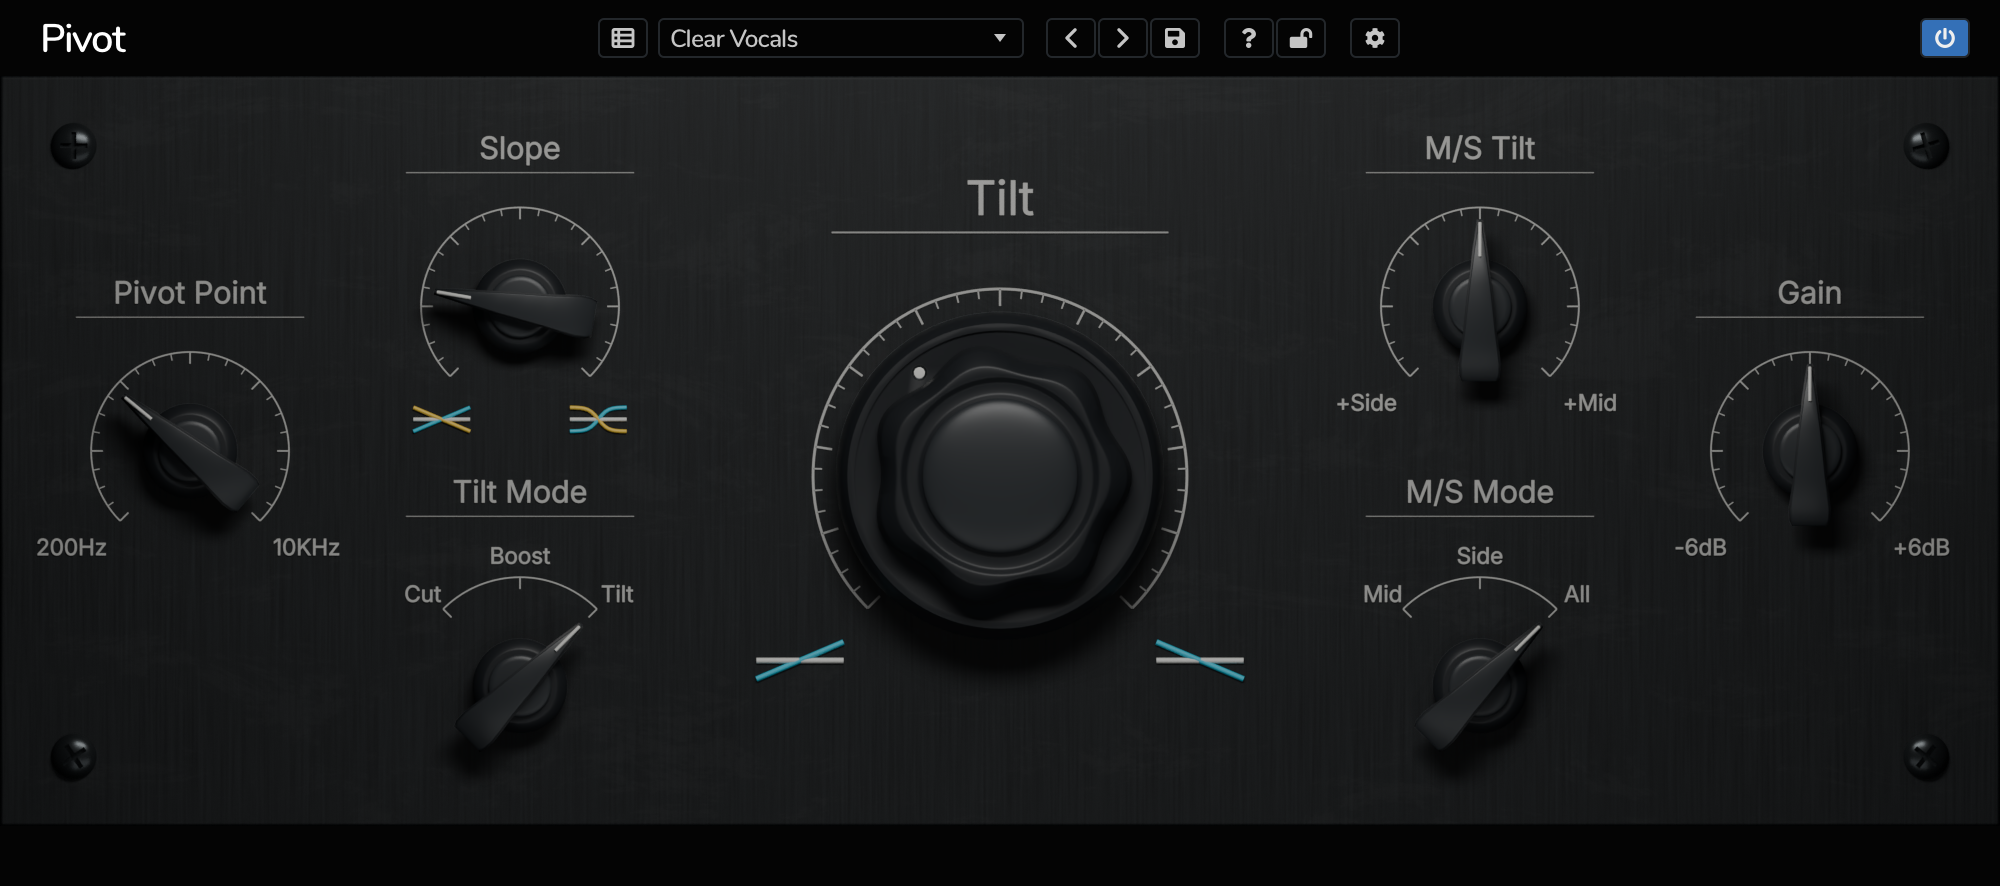
Task: Click the gentle slope curve icon
Action: point(442,419)
